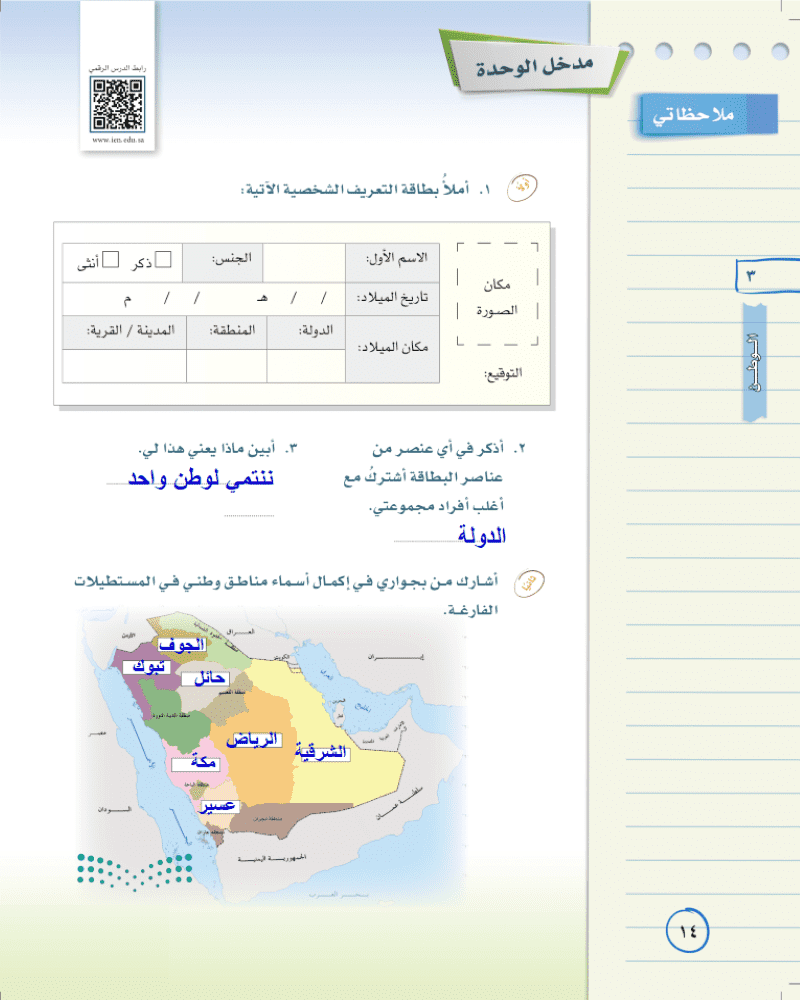Click the 'أولا' activity badge

tap(522, 188)
